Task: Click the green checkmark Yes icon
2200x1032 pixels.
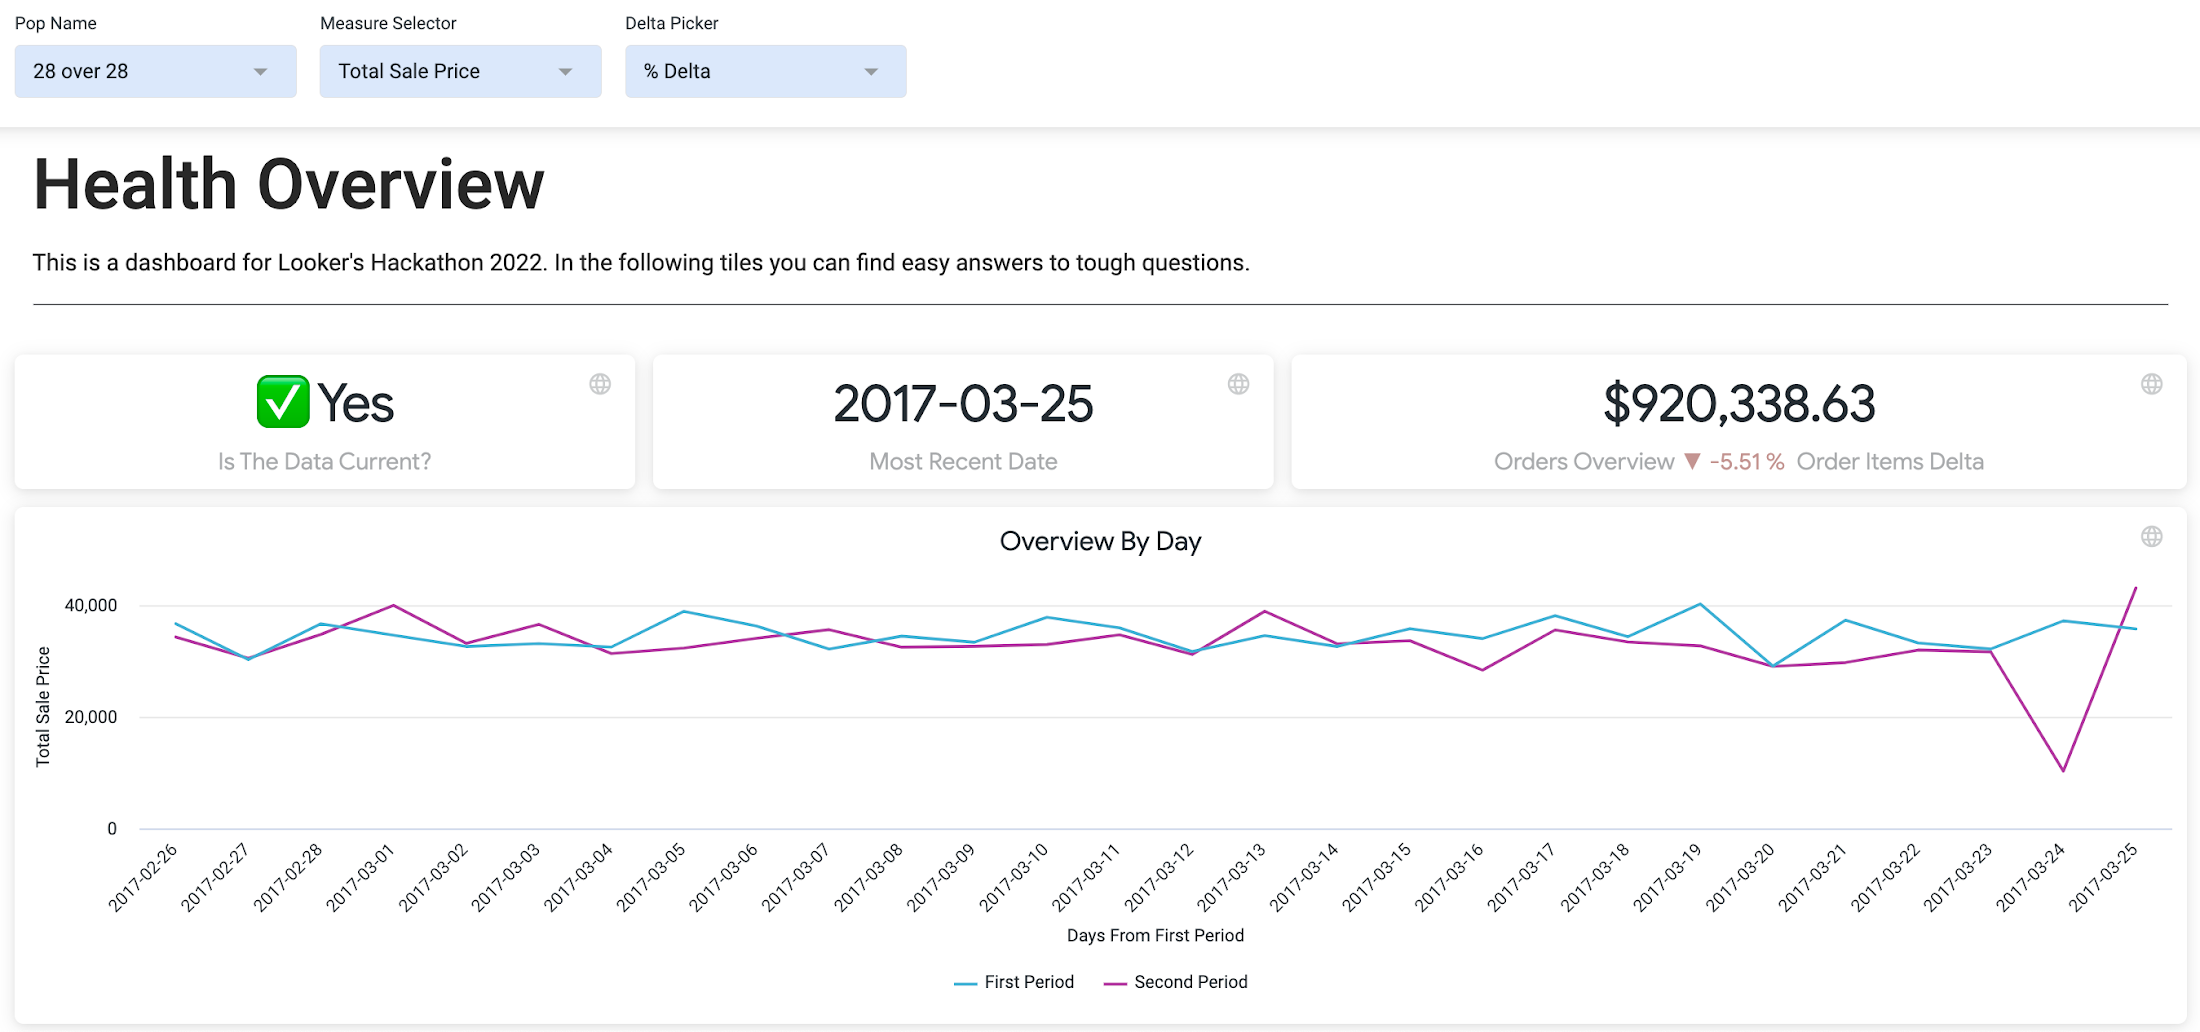Action: click(283, 402)
